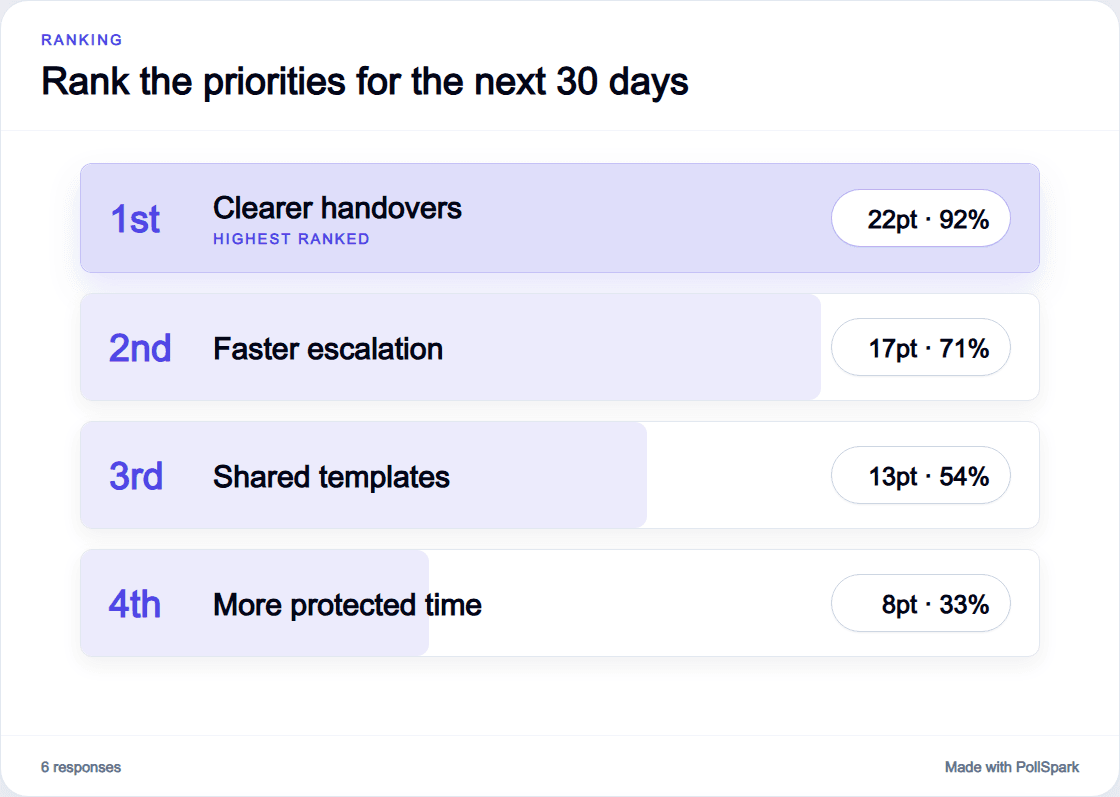Click the RANKING category label
This screenshot has height=797, width=1120.
pos(81,40)
